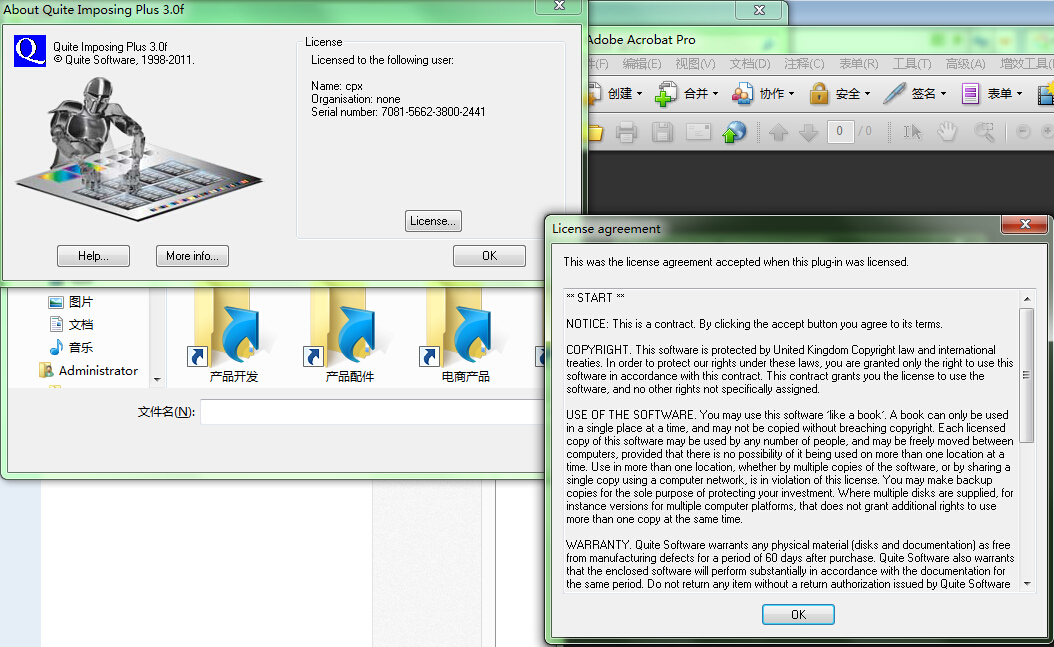Click the Combine files green plus icon

665,93
